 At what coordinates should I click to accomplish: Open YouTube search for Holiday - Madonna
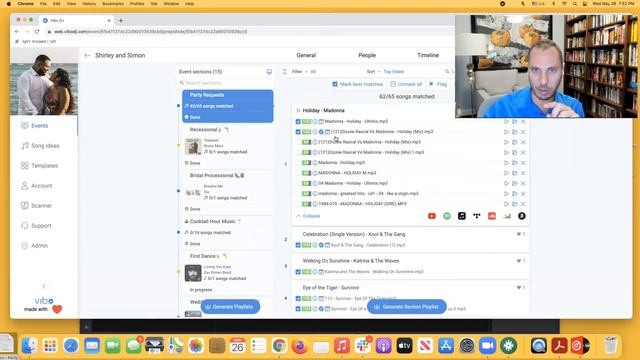pyautogui.click(x=432, y=216)
